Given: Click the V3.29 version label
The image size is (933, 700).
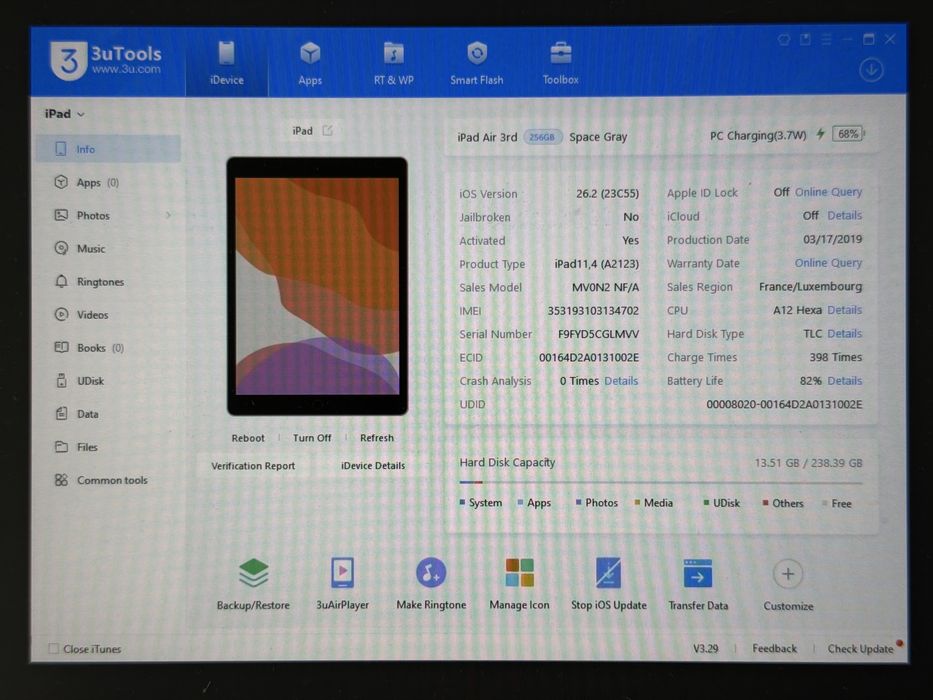Looking at the screenshot, I should [706, 649].
